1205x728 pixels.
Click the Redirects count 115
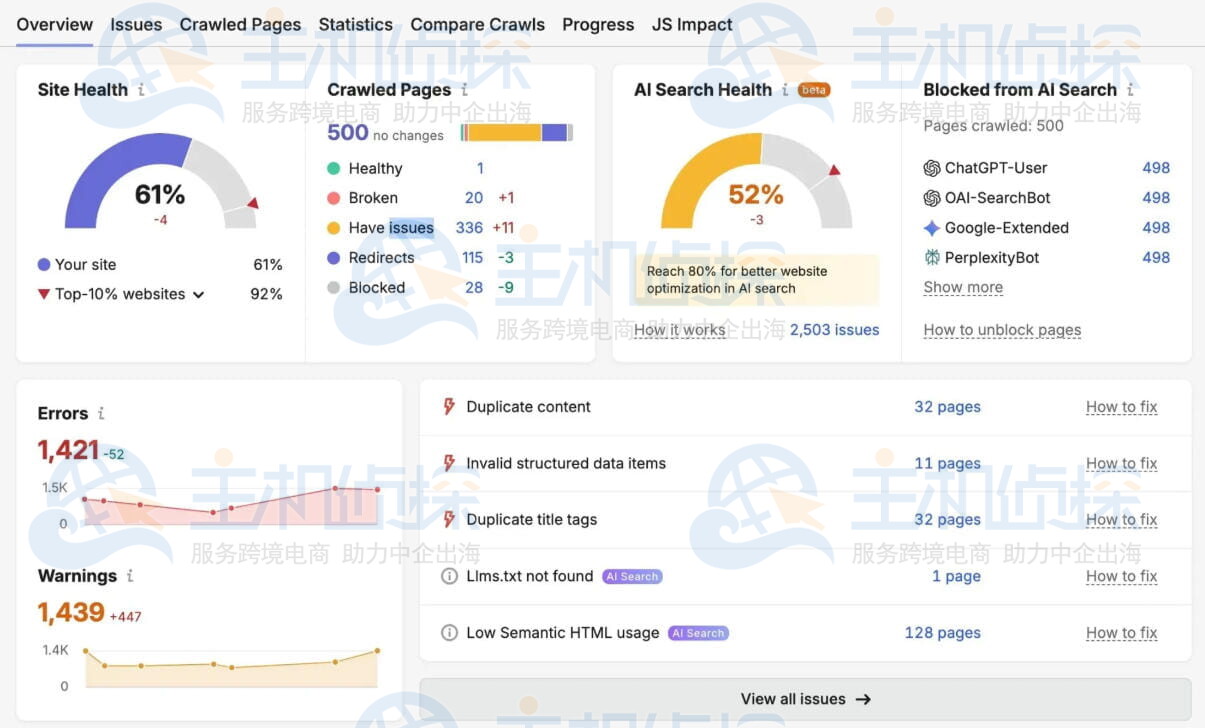[473, 258]
